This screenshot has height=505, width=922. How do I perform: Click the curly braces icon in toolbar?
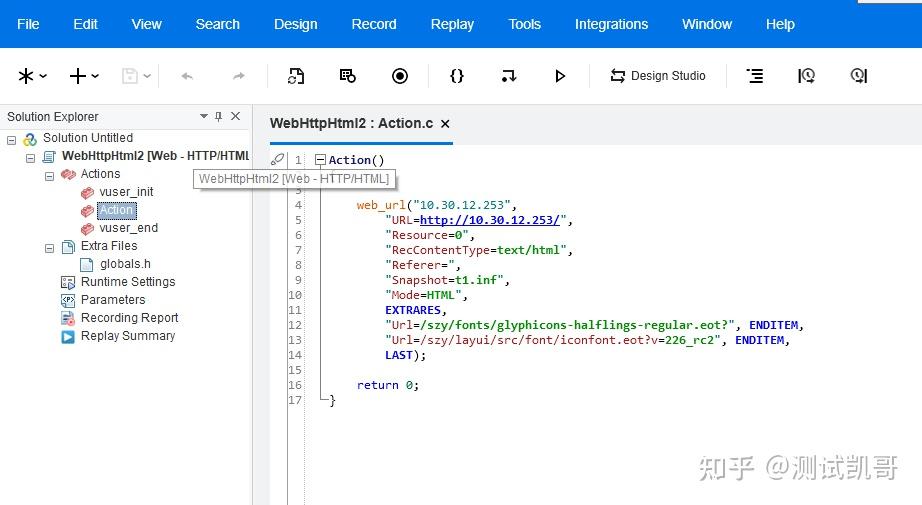point(457,76)
